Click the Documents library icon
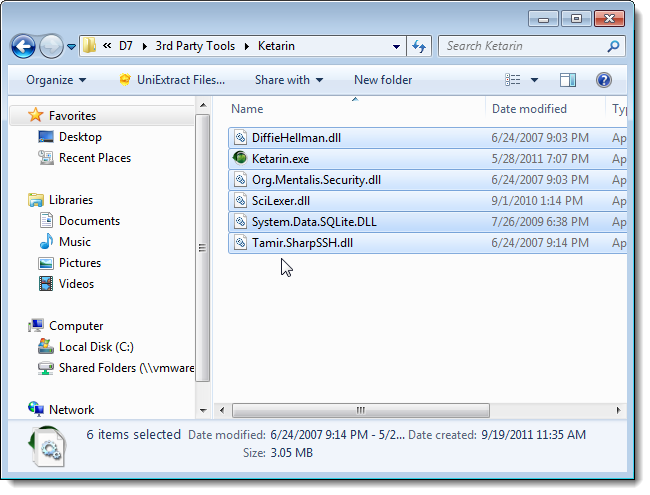Screen dimensions: 650x495 pos(46,220)
